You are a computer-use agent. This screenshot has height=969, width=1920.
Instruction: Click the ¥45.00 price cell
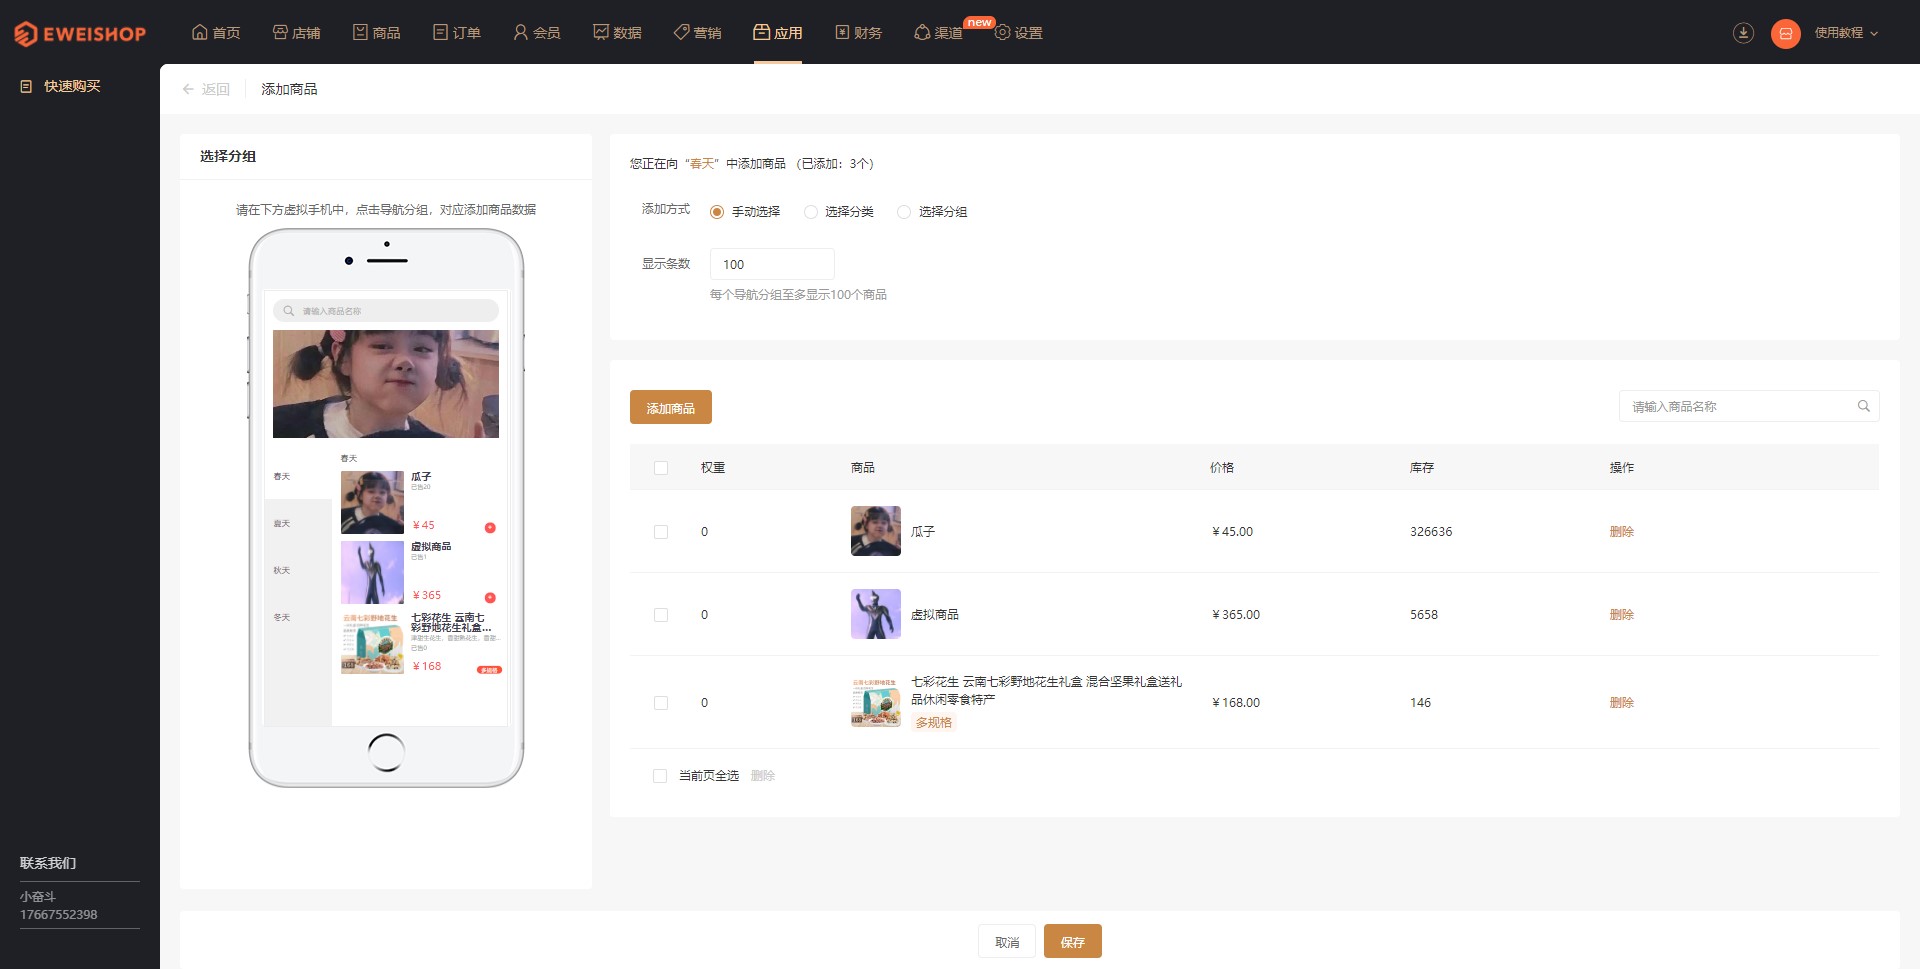pyautogui.click(x=1232, y=532)
